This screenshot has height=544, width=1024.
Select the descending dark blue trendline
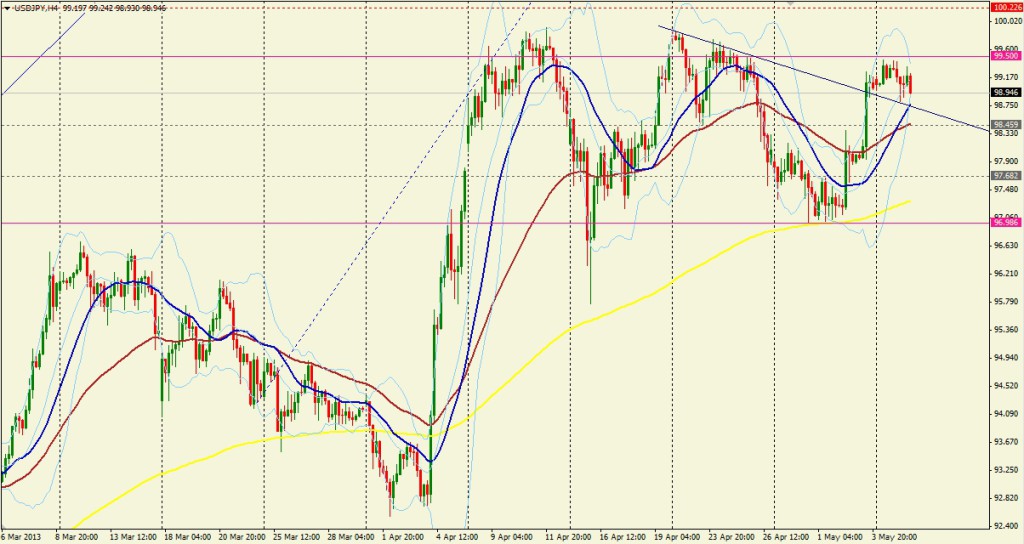click(x=800, y=75)
